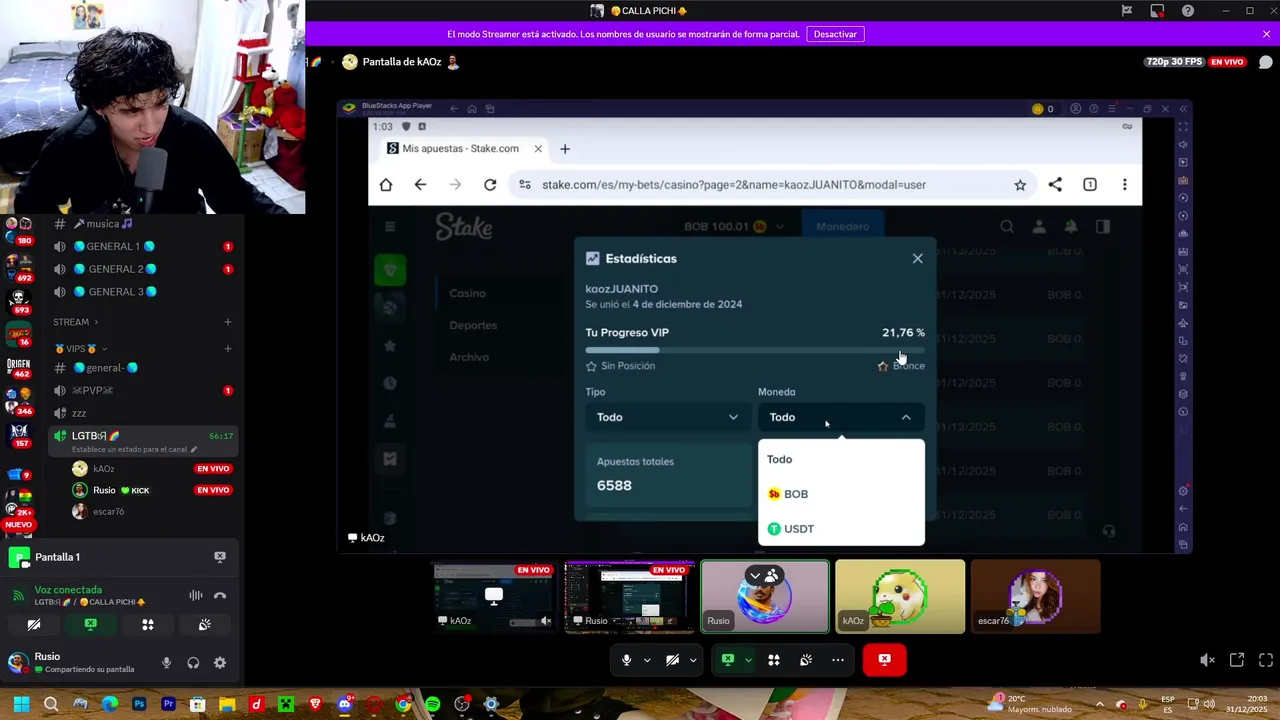Open Discord help icon in title bar
The height and width of the screenshot is (720, 1280).
click(1188, 11)
